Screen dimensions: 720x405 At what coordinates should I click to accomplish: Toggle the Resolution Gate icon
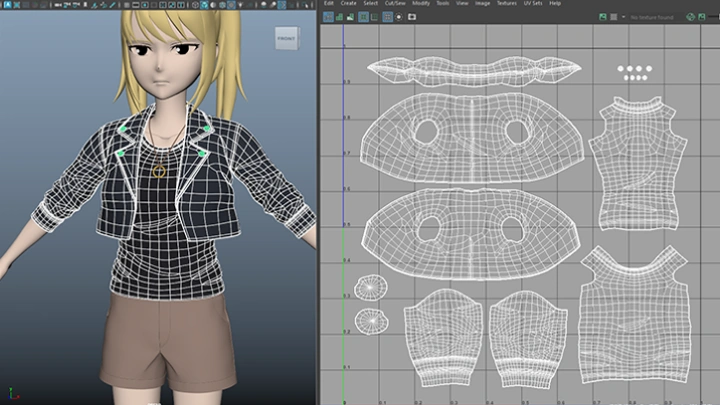point(145,5)
